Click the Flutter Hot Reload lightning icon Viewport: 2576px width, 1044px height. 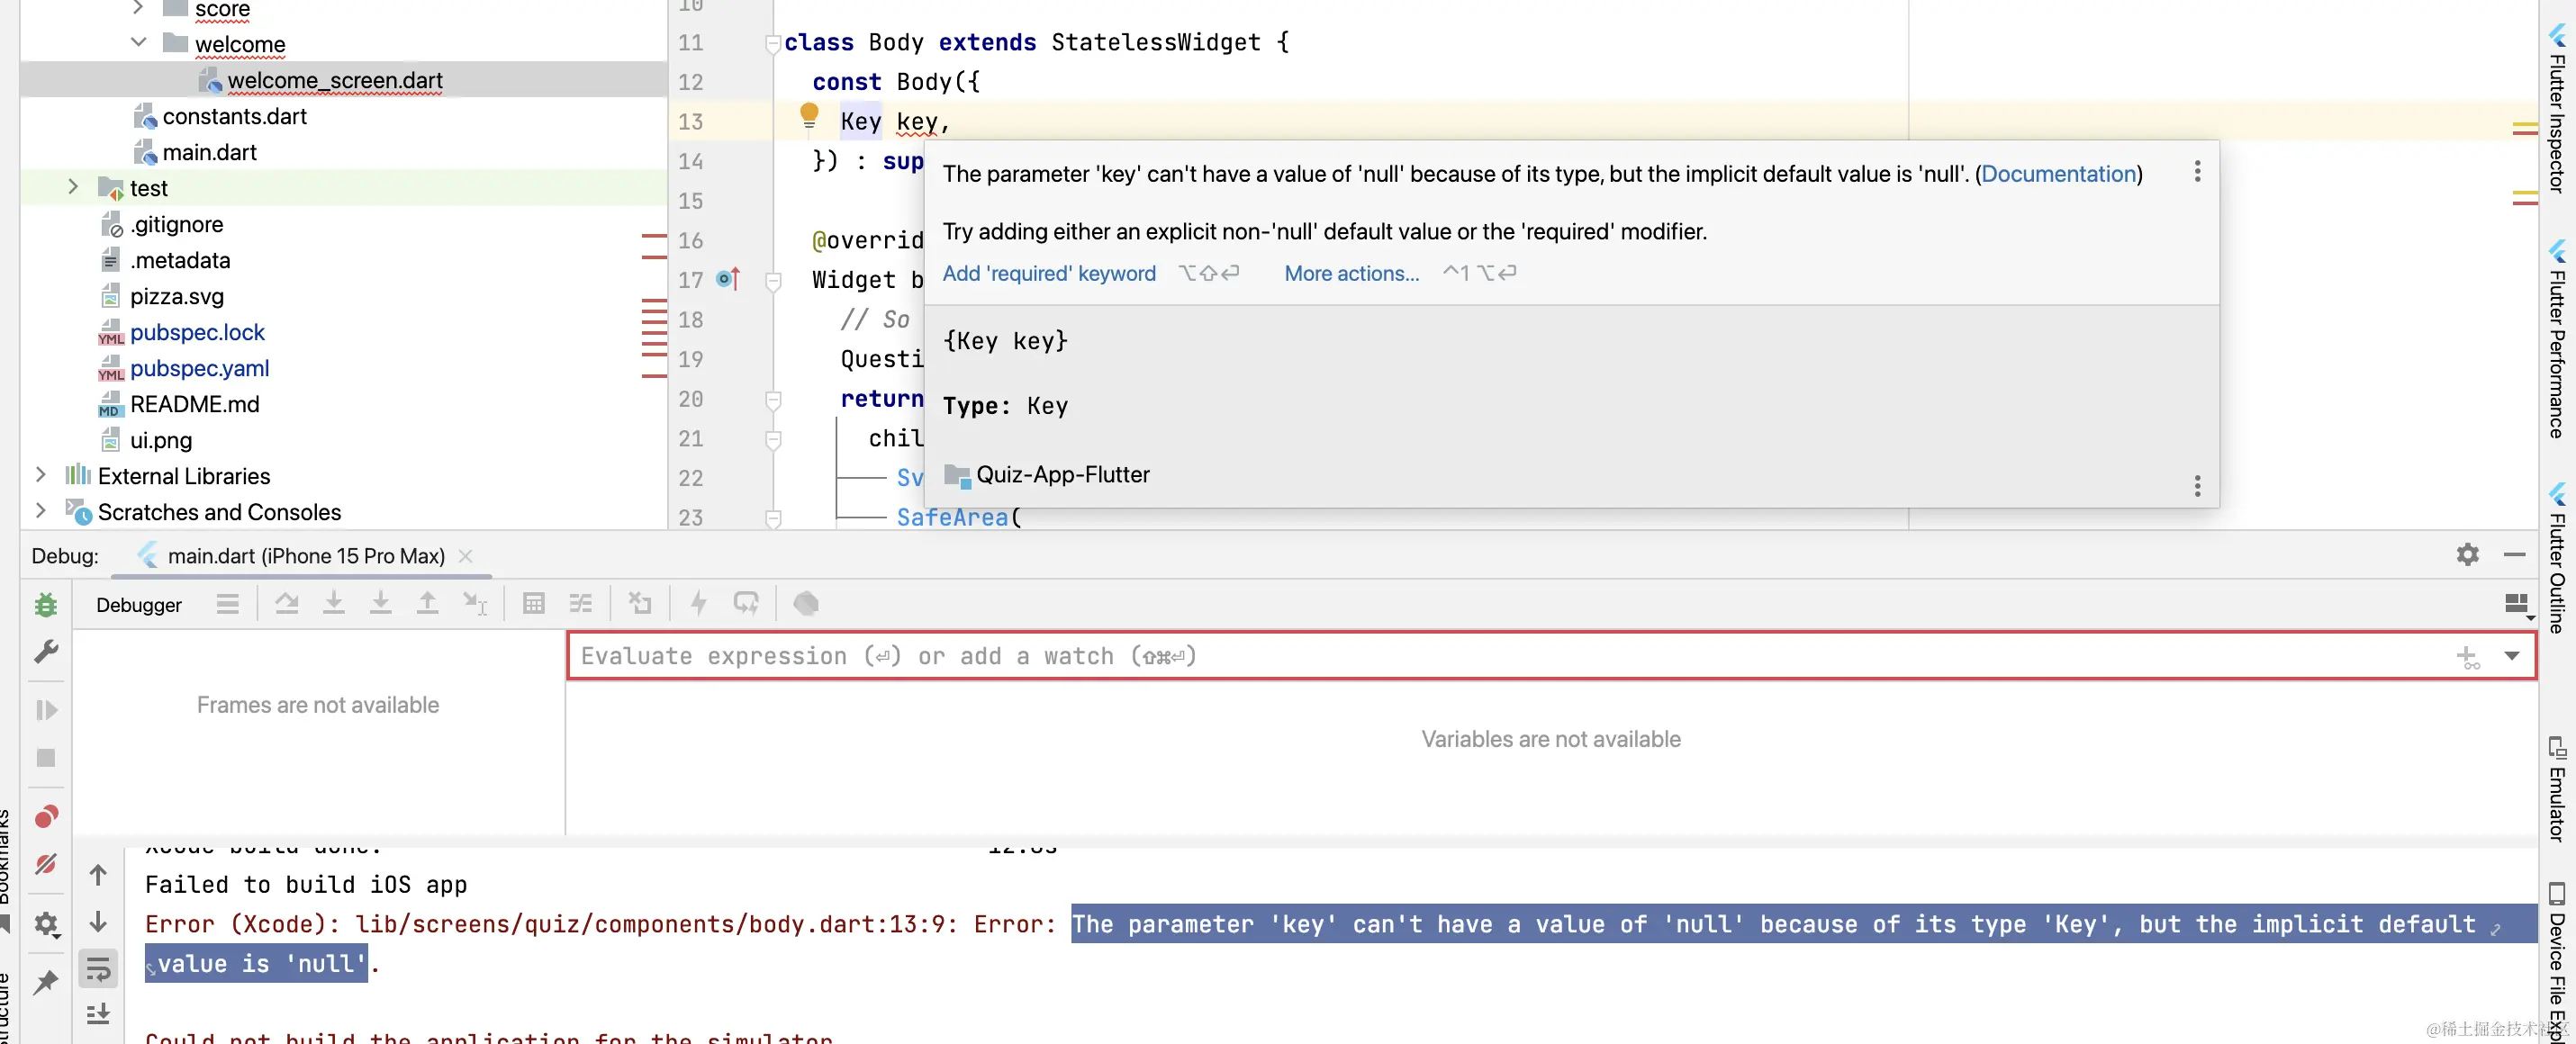pyautogui.click(x=698, y=603)
